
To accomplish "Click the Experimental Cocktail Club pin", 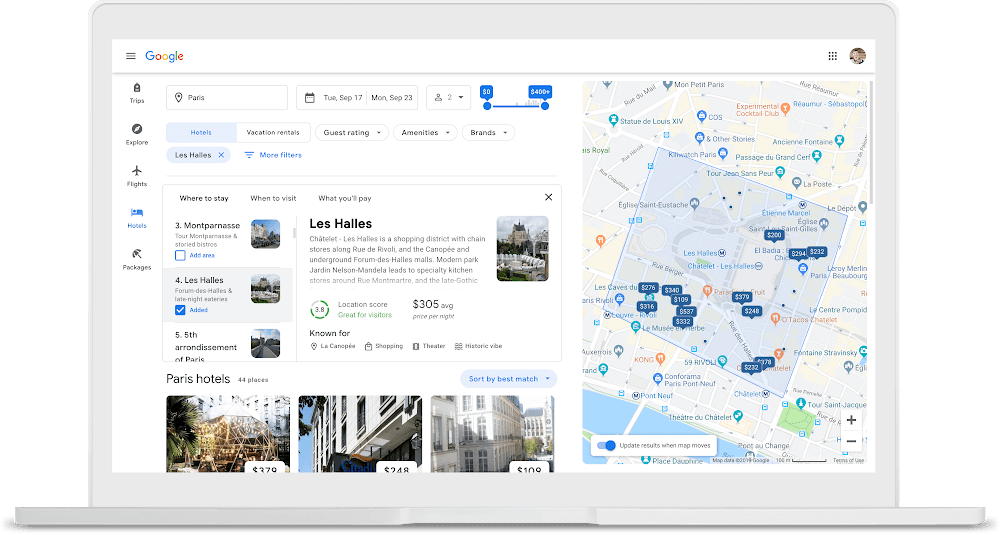I will tap(785, 108).
